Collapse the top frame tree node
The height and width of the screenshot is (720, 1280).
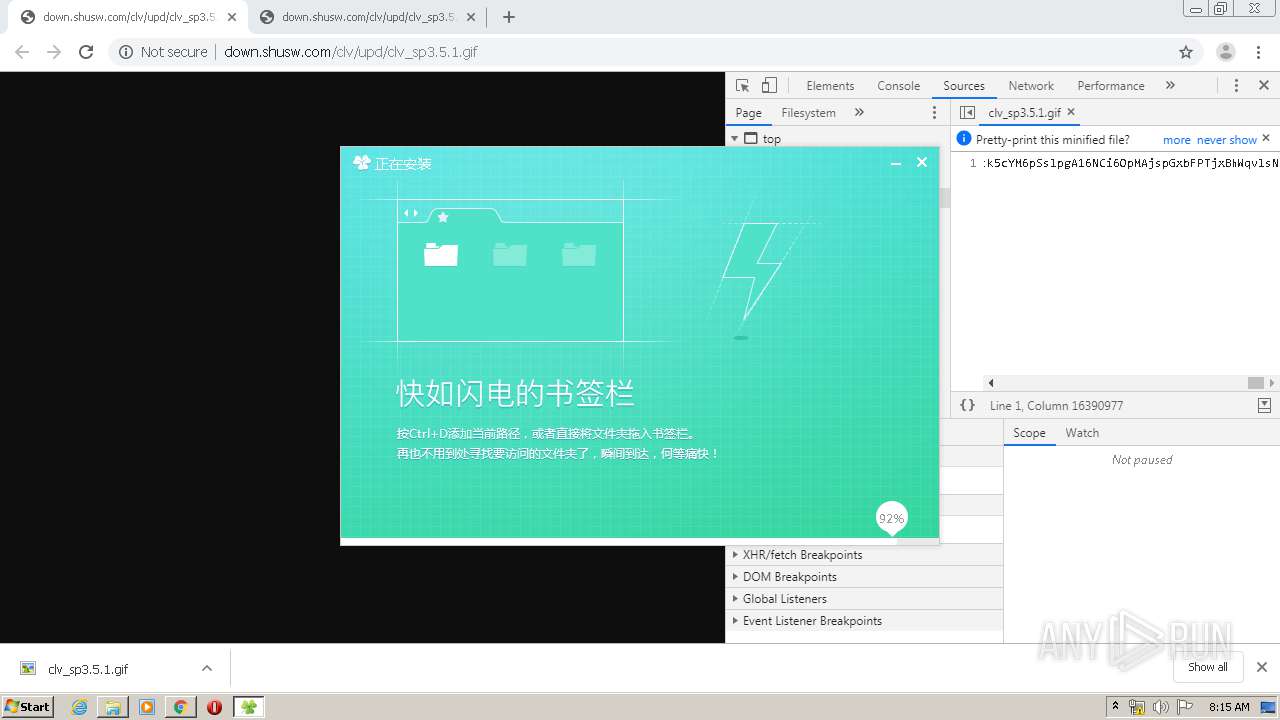[735, 139]
